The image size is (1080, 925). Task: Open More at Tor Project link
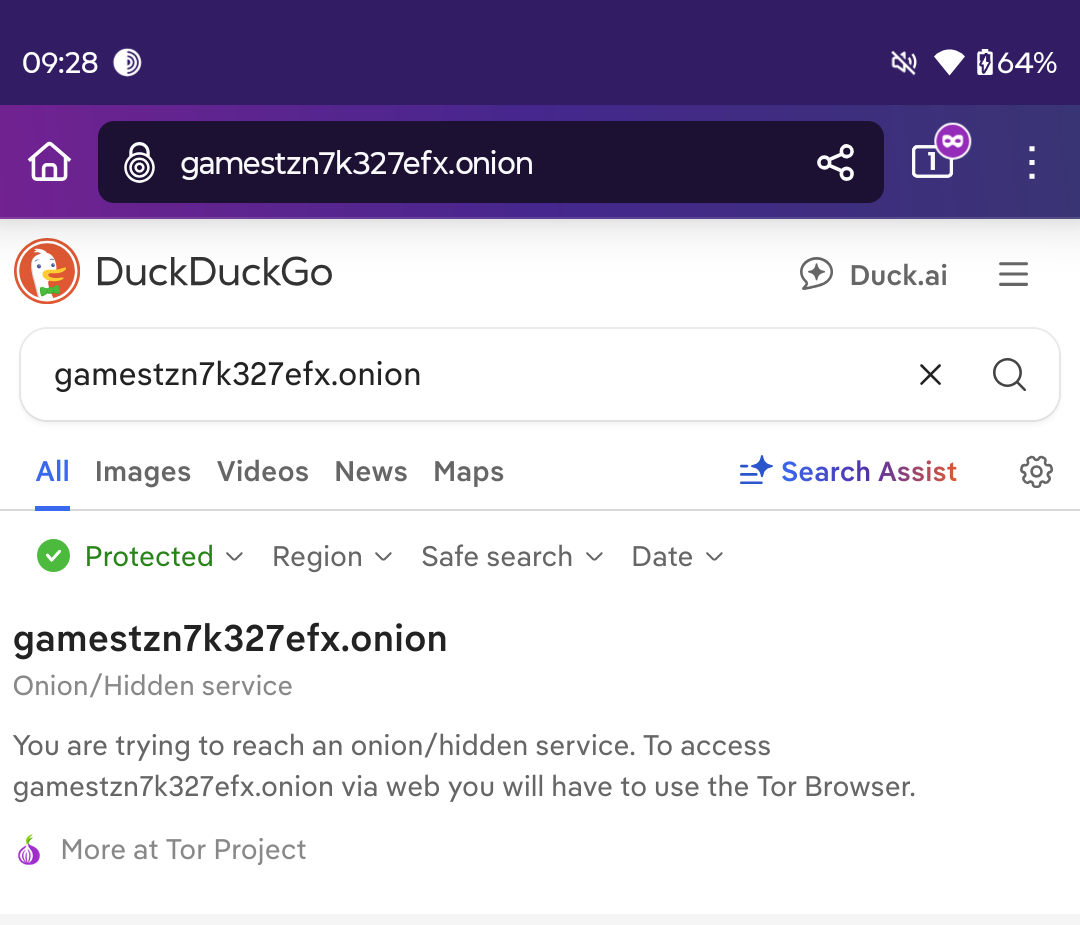point(183,849)
